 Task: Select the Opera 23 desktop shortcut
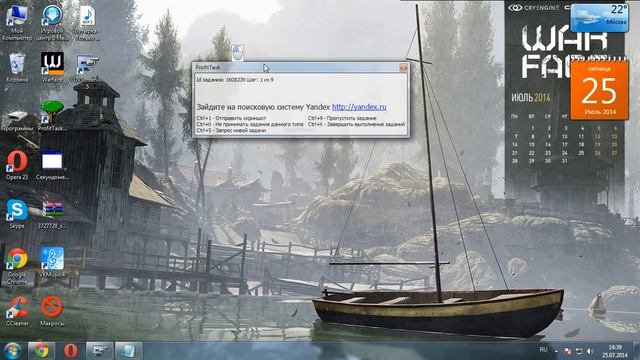[17, 165]
